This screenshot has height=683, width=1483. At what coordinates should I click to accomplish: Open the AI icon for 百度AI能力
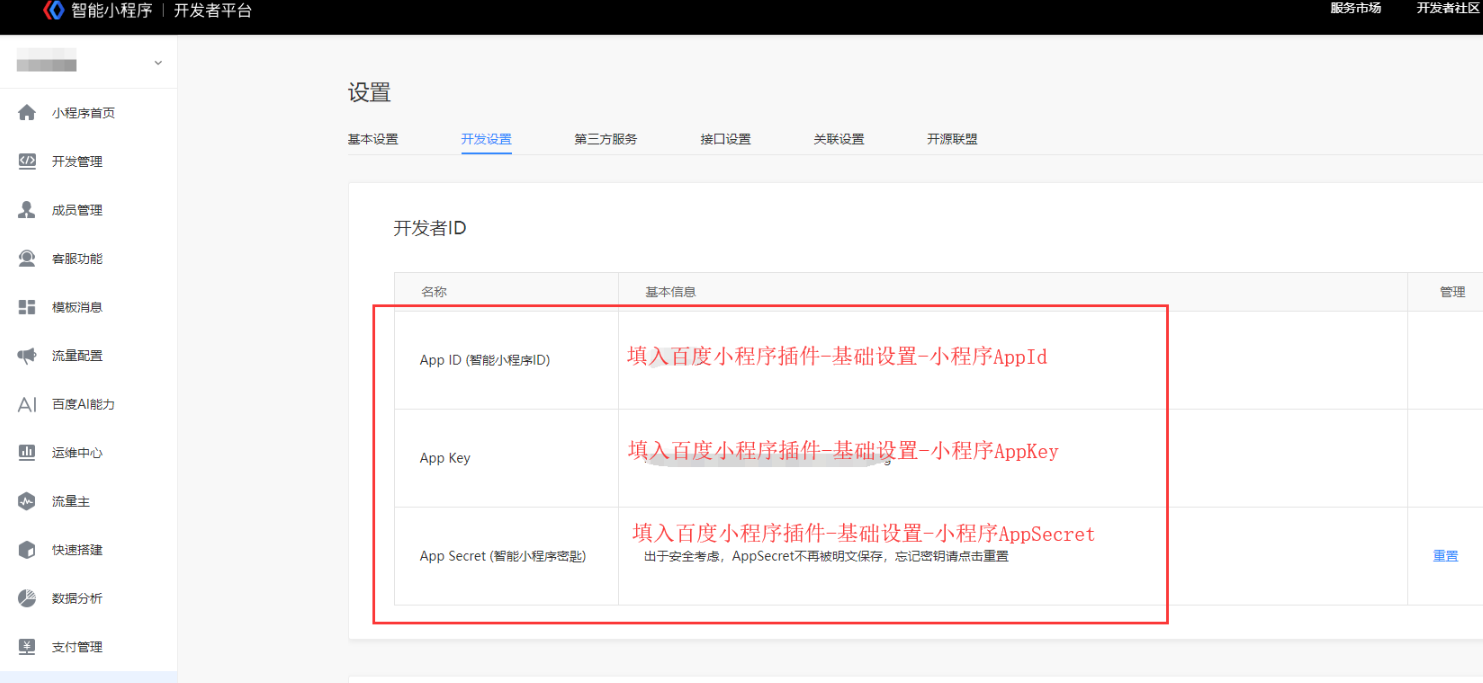[27, 404]
